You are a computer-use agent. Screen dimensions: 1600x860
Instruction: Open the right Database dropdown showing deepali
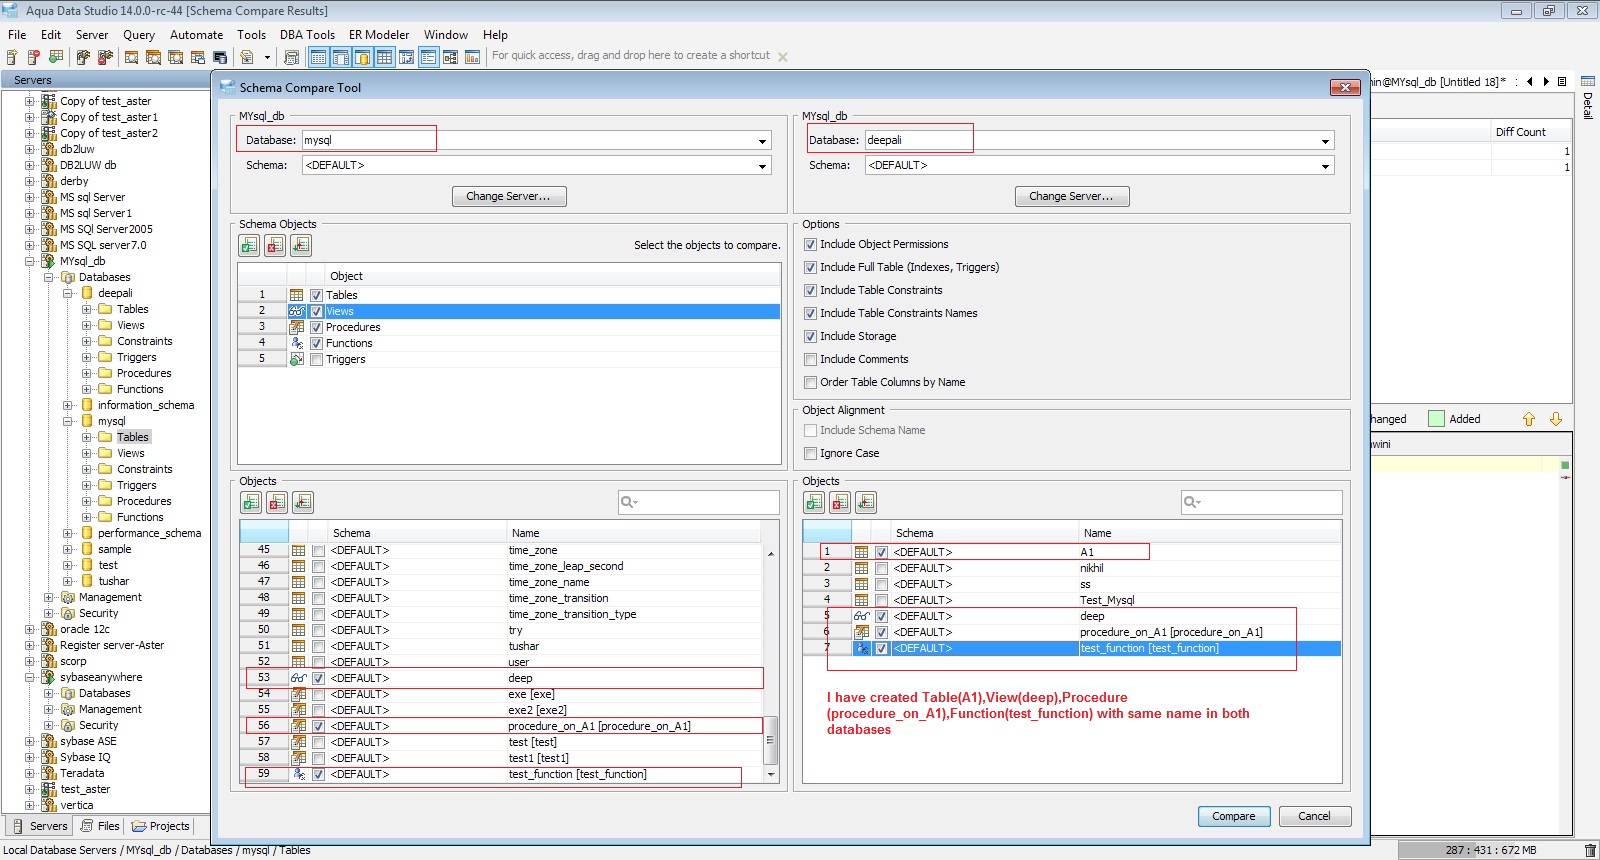(x=1326, y=141)
